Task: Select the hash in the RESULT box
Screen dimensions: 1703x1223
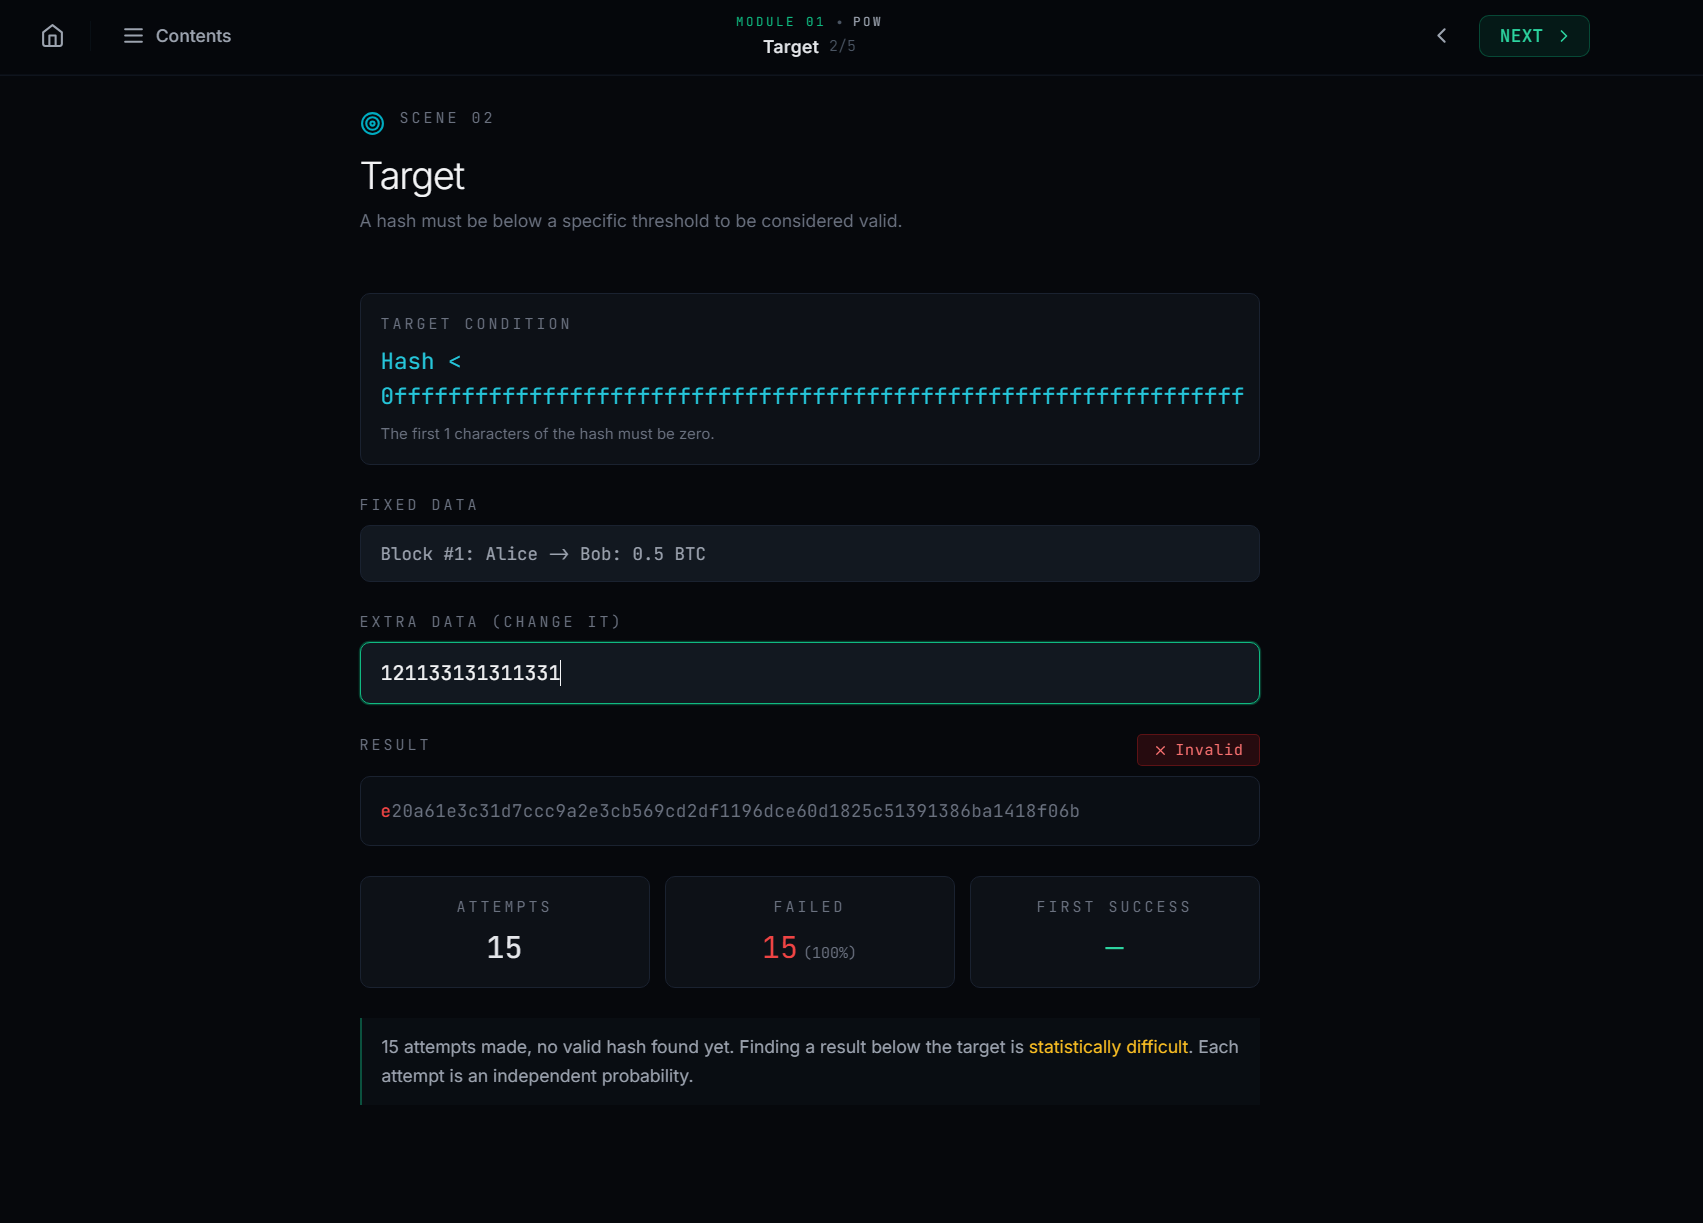Action: pos(730,811)
